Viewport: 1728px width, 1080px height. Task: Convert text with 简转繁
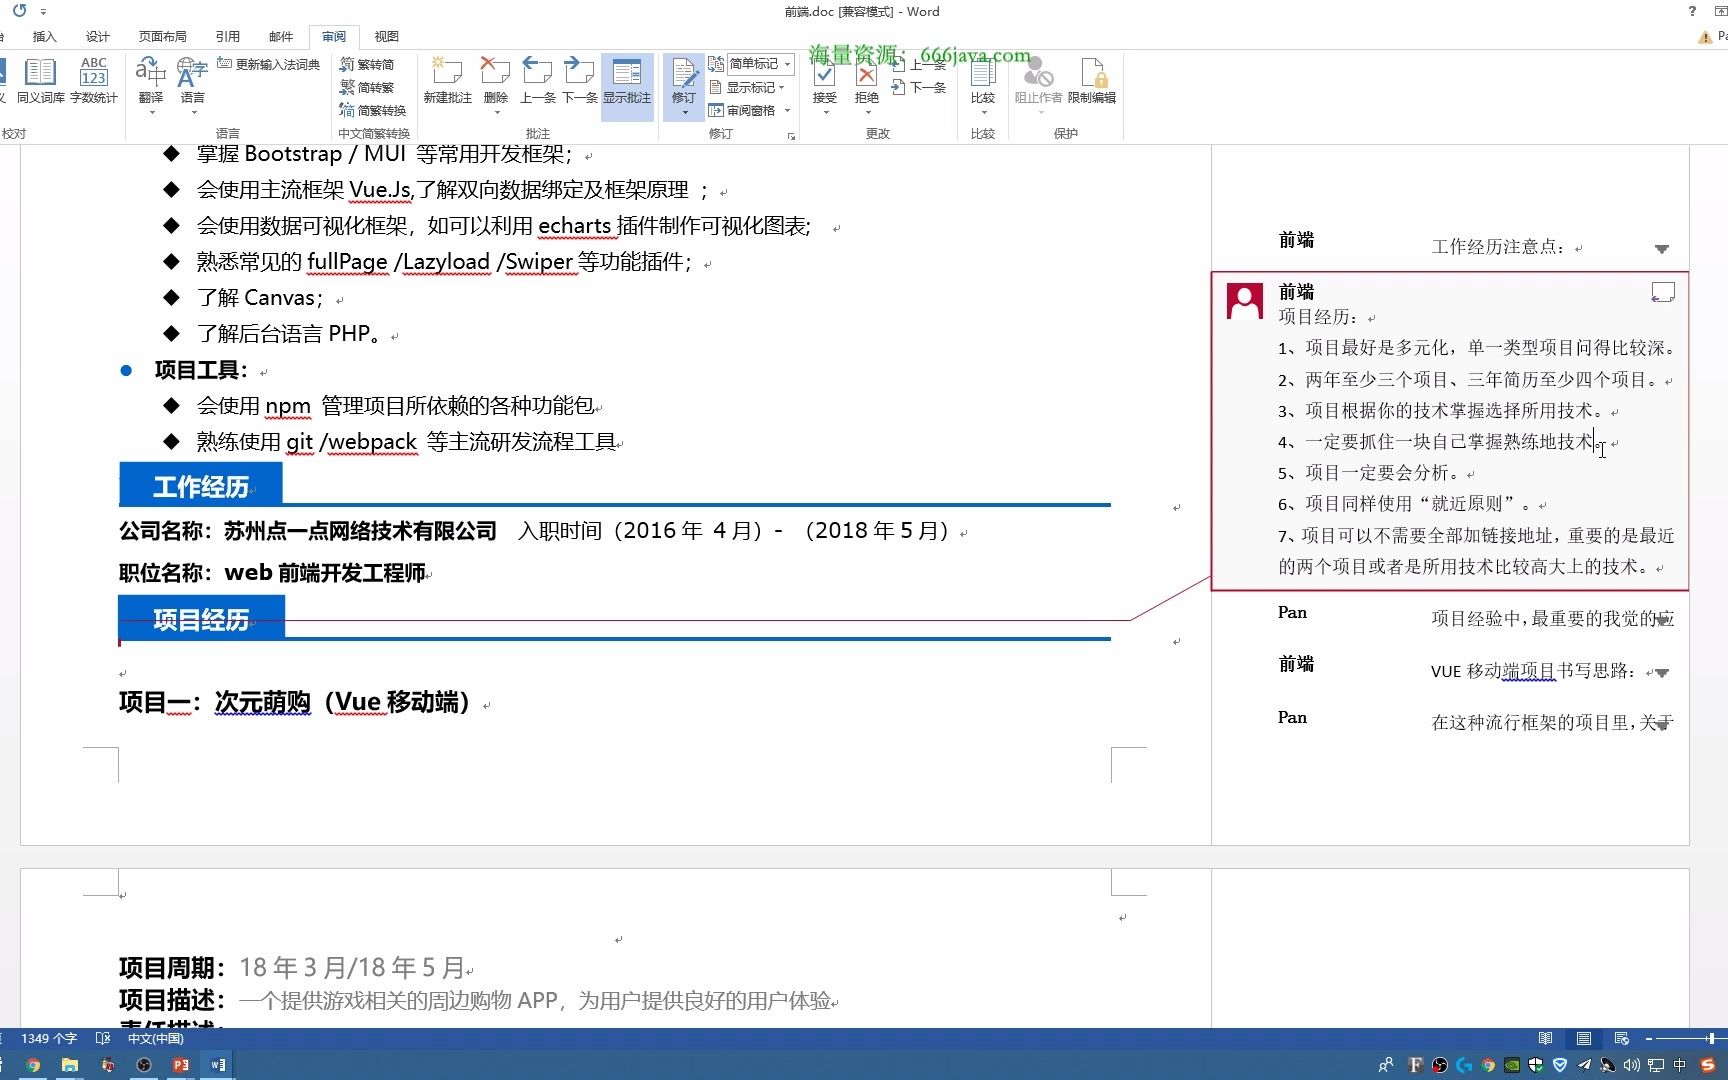pyautogui.click(x=367, y=87)
